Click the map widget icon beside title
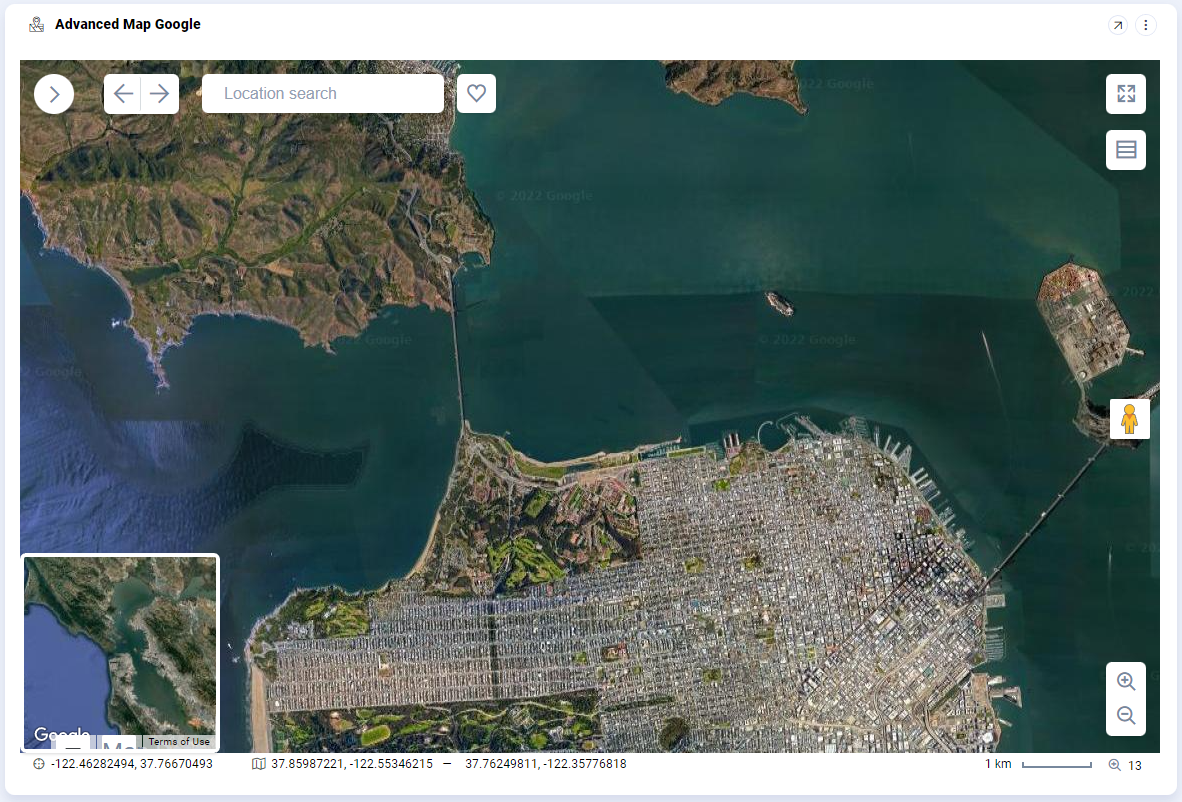The image size is (1182, 802). pyautogui.click(x=36, y=24)
